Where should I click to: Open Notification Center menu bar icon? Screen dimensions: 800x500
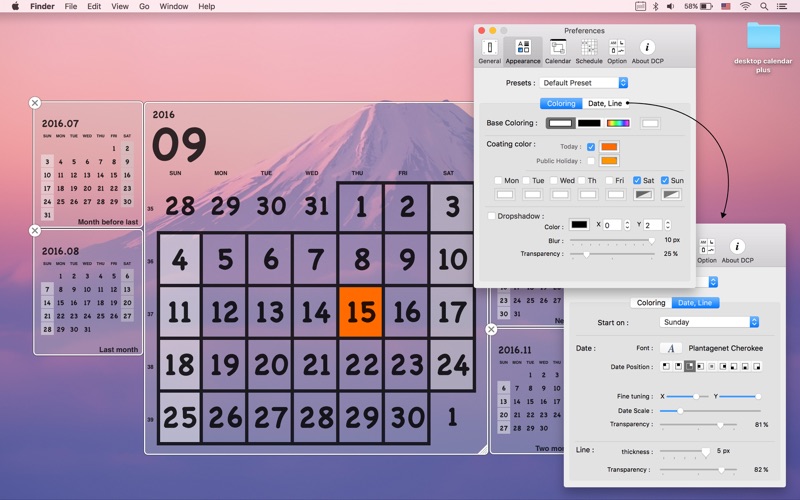pos(781,7)
